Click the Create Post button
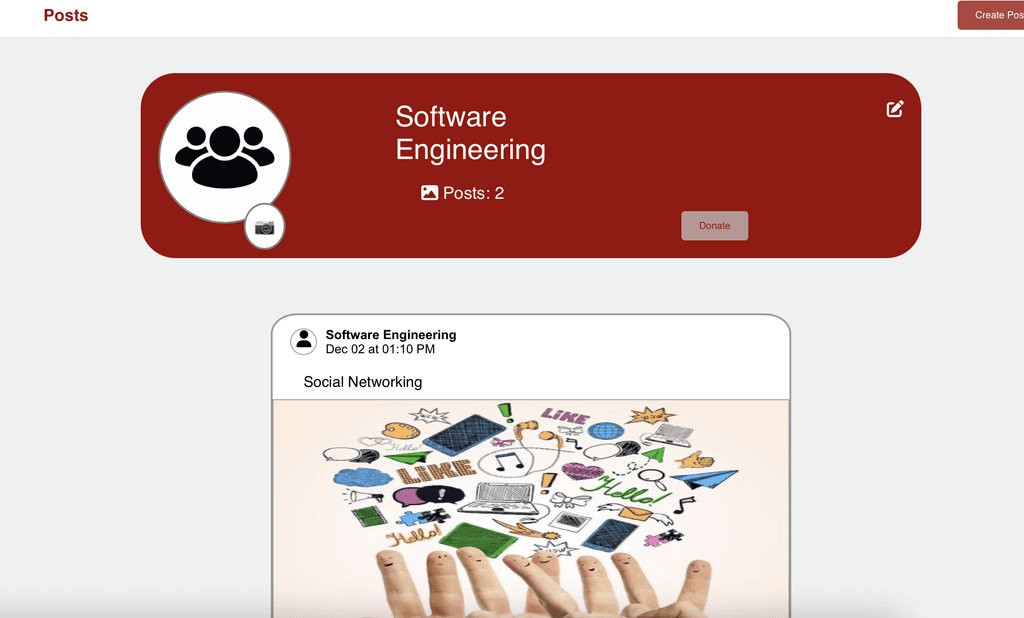The width and height of the screenshot is (1024, 618). click(993, 15)
